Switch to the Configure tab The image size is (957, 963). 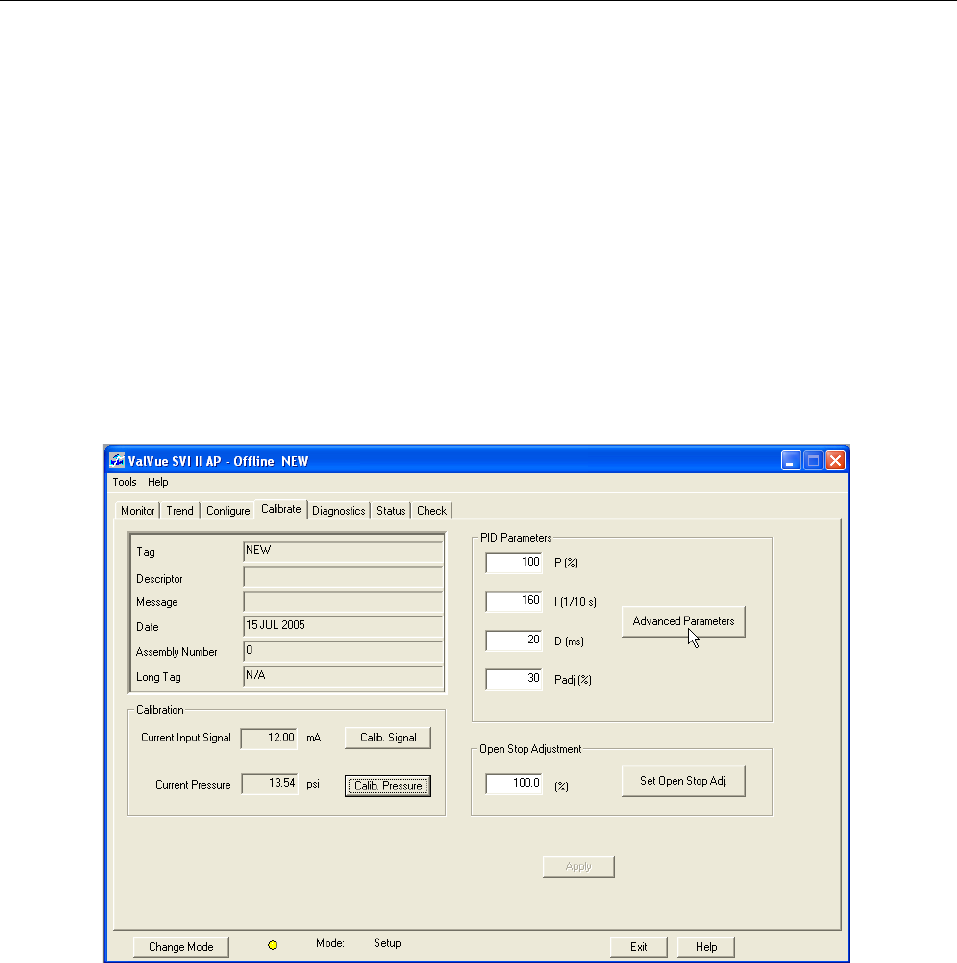[x=228, y=510]
